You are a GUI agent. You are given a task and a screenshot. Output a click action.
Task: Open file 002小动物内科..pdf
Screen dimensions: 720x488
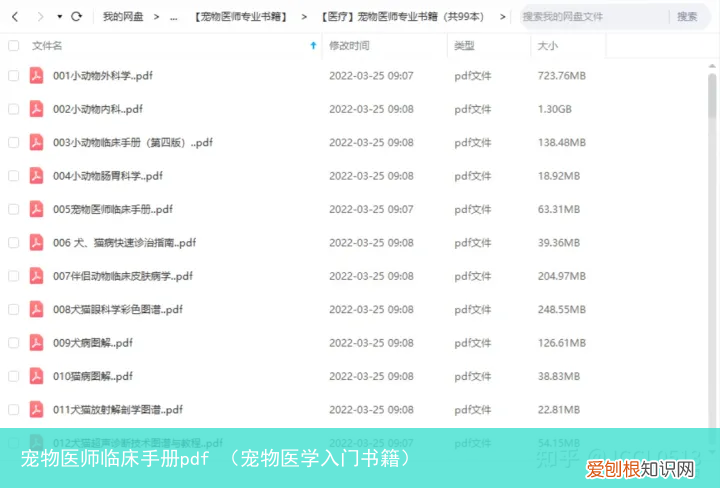pyautogui.click(x=98, y=109)
